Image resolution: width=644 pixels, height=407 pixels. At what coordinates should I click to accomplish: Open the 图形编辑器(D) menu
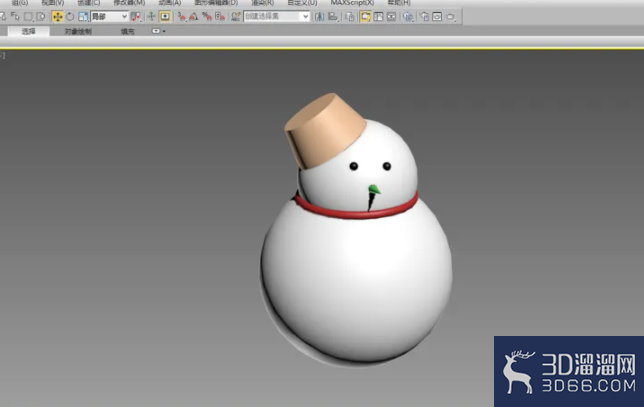pyautogui.click(x=216, y=2)
